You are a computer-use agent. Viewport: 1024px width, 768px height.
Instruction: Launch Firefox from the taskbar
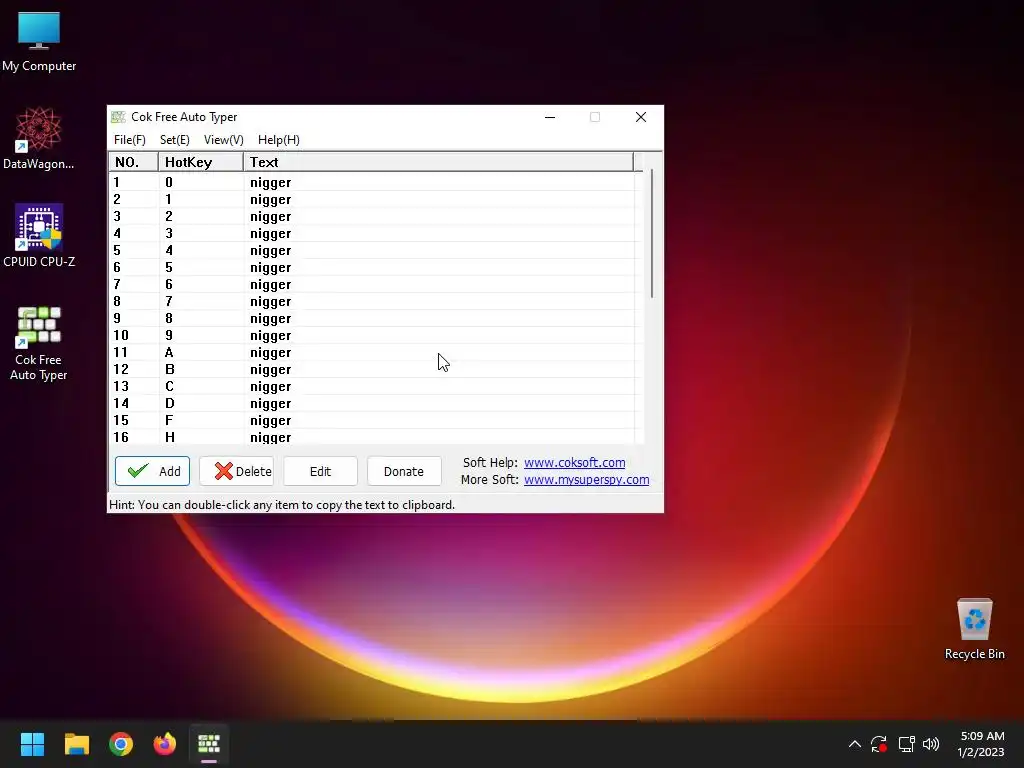165,744
